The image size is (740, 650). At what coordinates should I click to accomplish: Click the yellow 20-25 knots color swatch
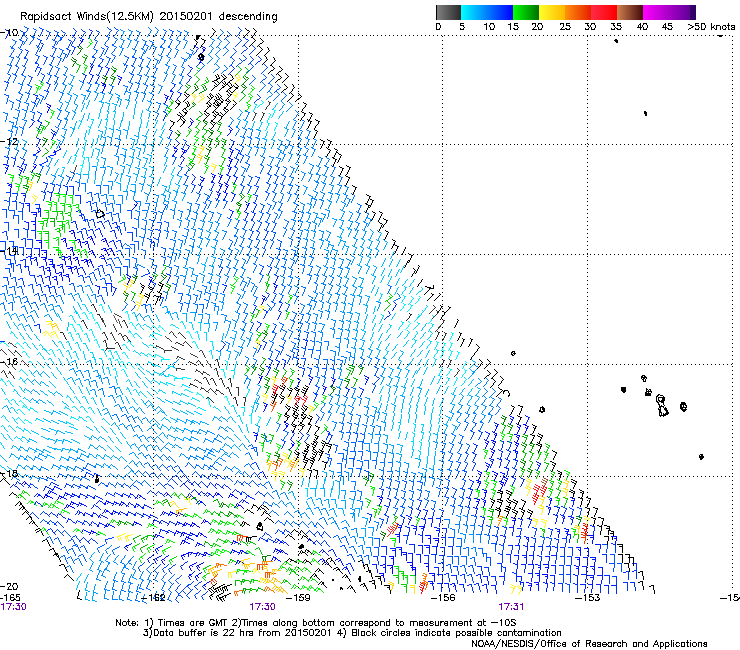552,12
